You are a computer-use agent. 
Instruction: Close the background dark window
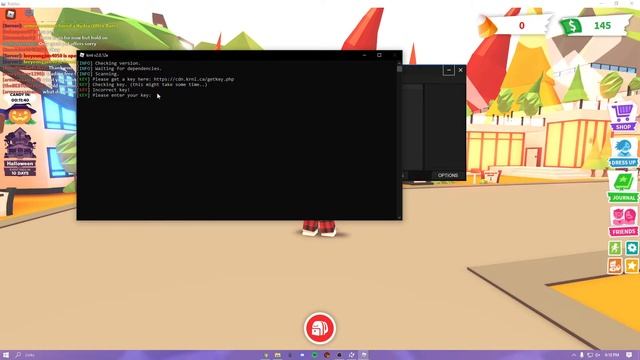[460, 70]
